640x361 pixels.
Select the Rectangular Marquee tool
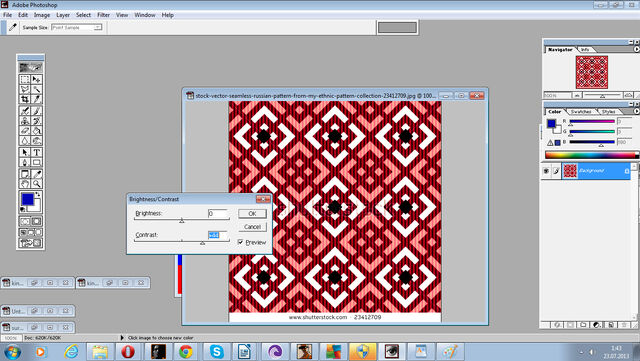pos(25,80)
